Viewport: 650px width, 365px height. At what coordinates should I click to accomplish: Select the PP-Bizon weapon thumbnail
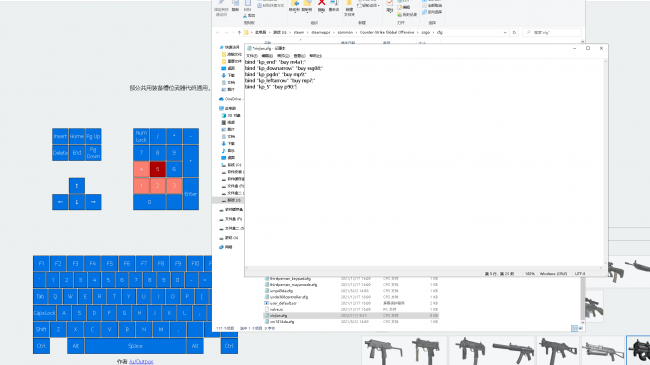(x=603, y=350)
